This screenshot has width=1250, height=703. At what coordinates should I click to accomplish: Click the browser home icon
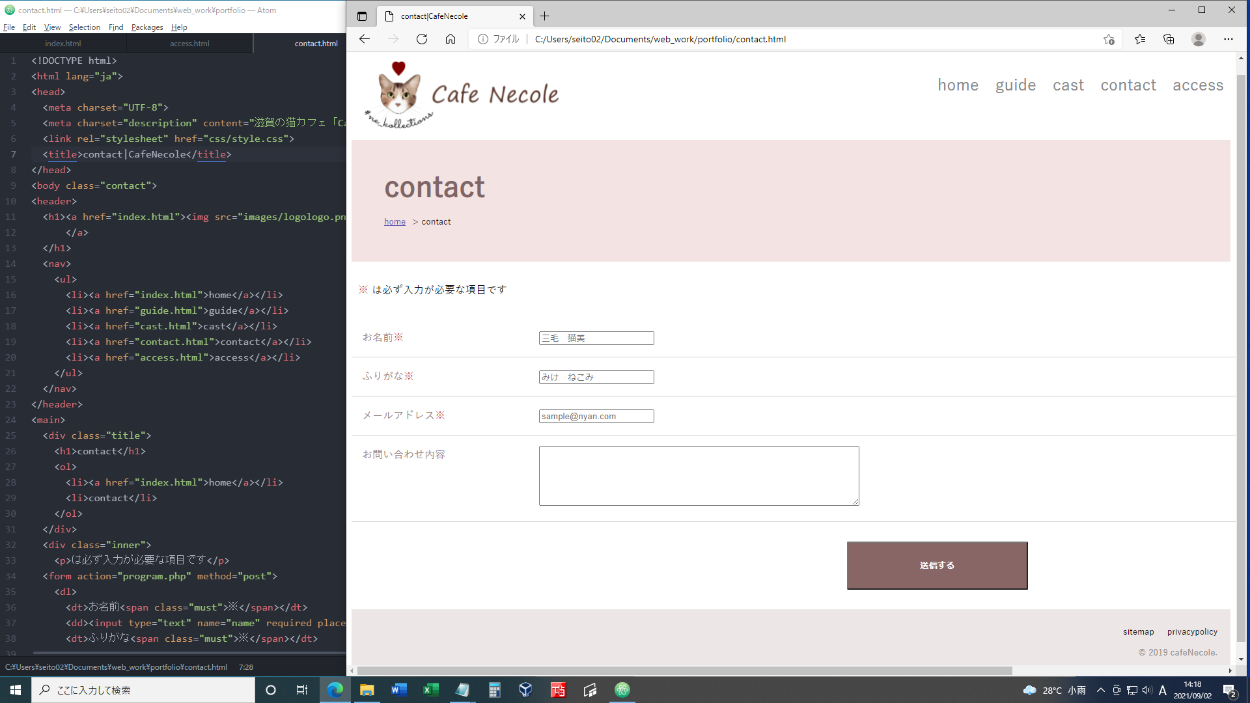pos(450,39)
